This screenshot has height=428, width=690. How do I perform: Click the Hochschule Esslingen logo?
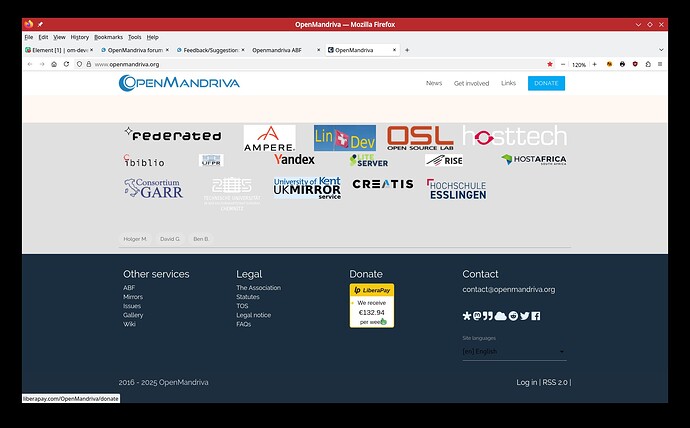(x=456, y=189)
